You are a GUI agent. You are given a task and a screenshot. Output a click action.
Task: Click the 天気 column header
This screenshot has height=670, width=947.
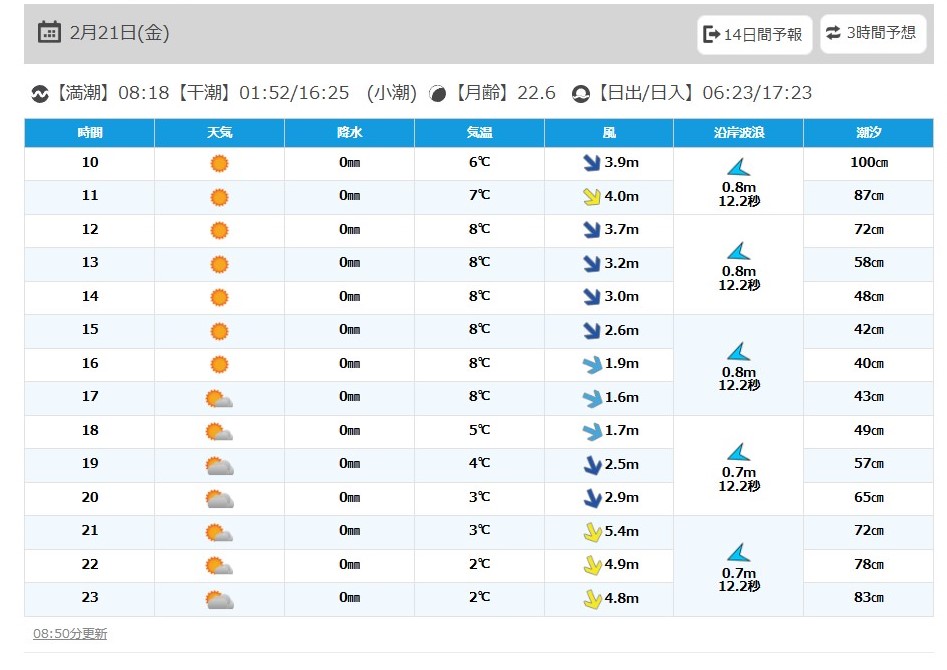click(x=219, y=133)
